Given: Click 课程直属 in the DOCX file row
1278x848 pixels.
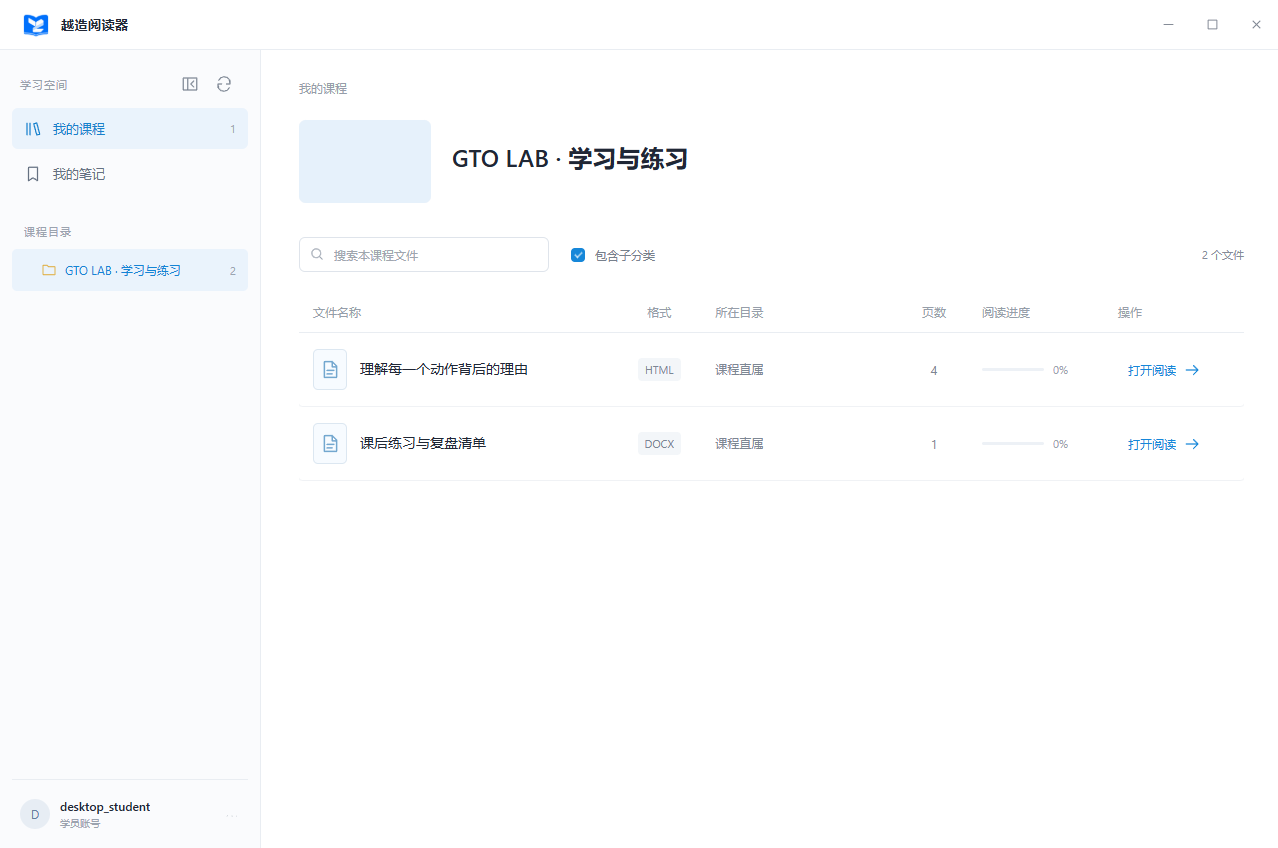Looking at the screenshot, I should (739, 444).
